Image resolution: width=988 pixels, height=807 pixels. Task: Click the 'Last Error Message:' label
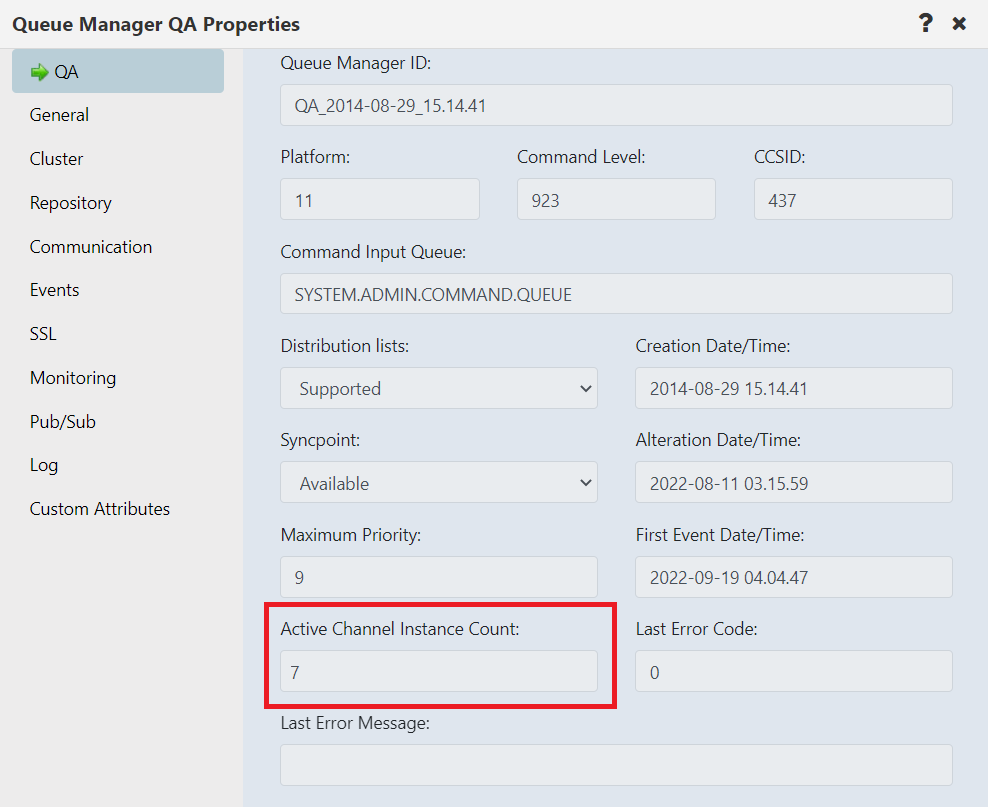[355, 723]
